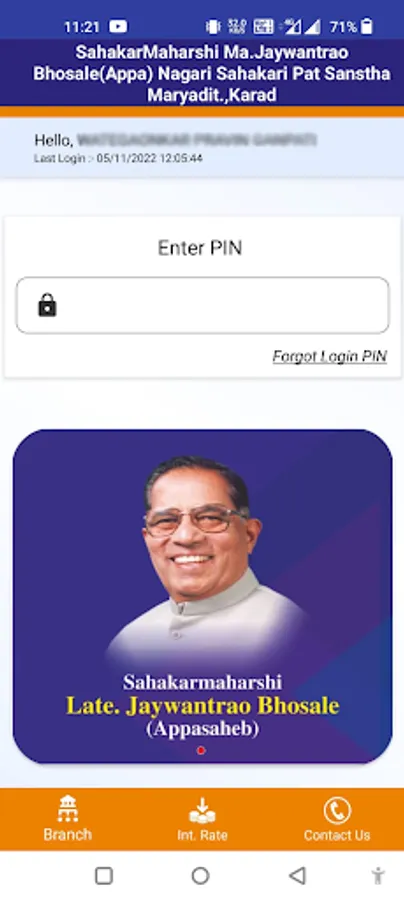Click the Forgot Login PIN link
Viewport: 404px width, 900px height.
[329, 356]
